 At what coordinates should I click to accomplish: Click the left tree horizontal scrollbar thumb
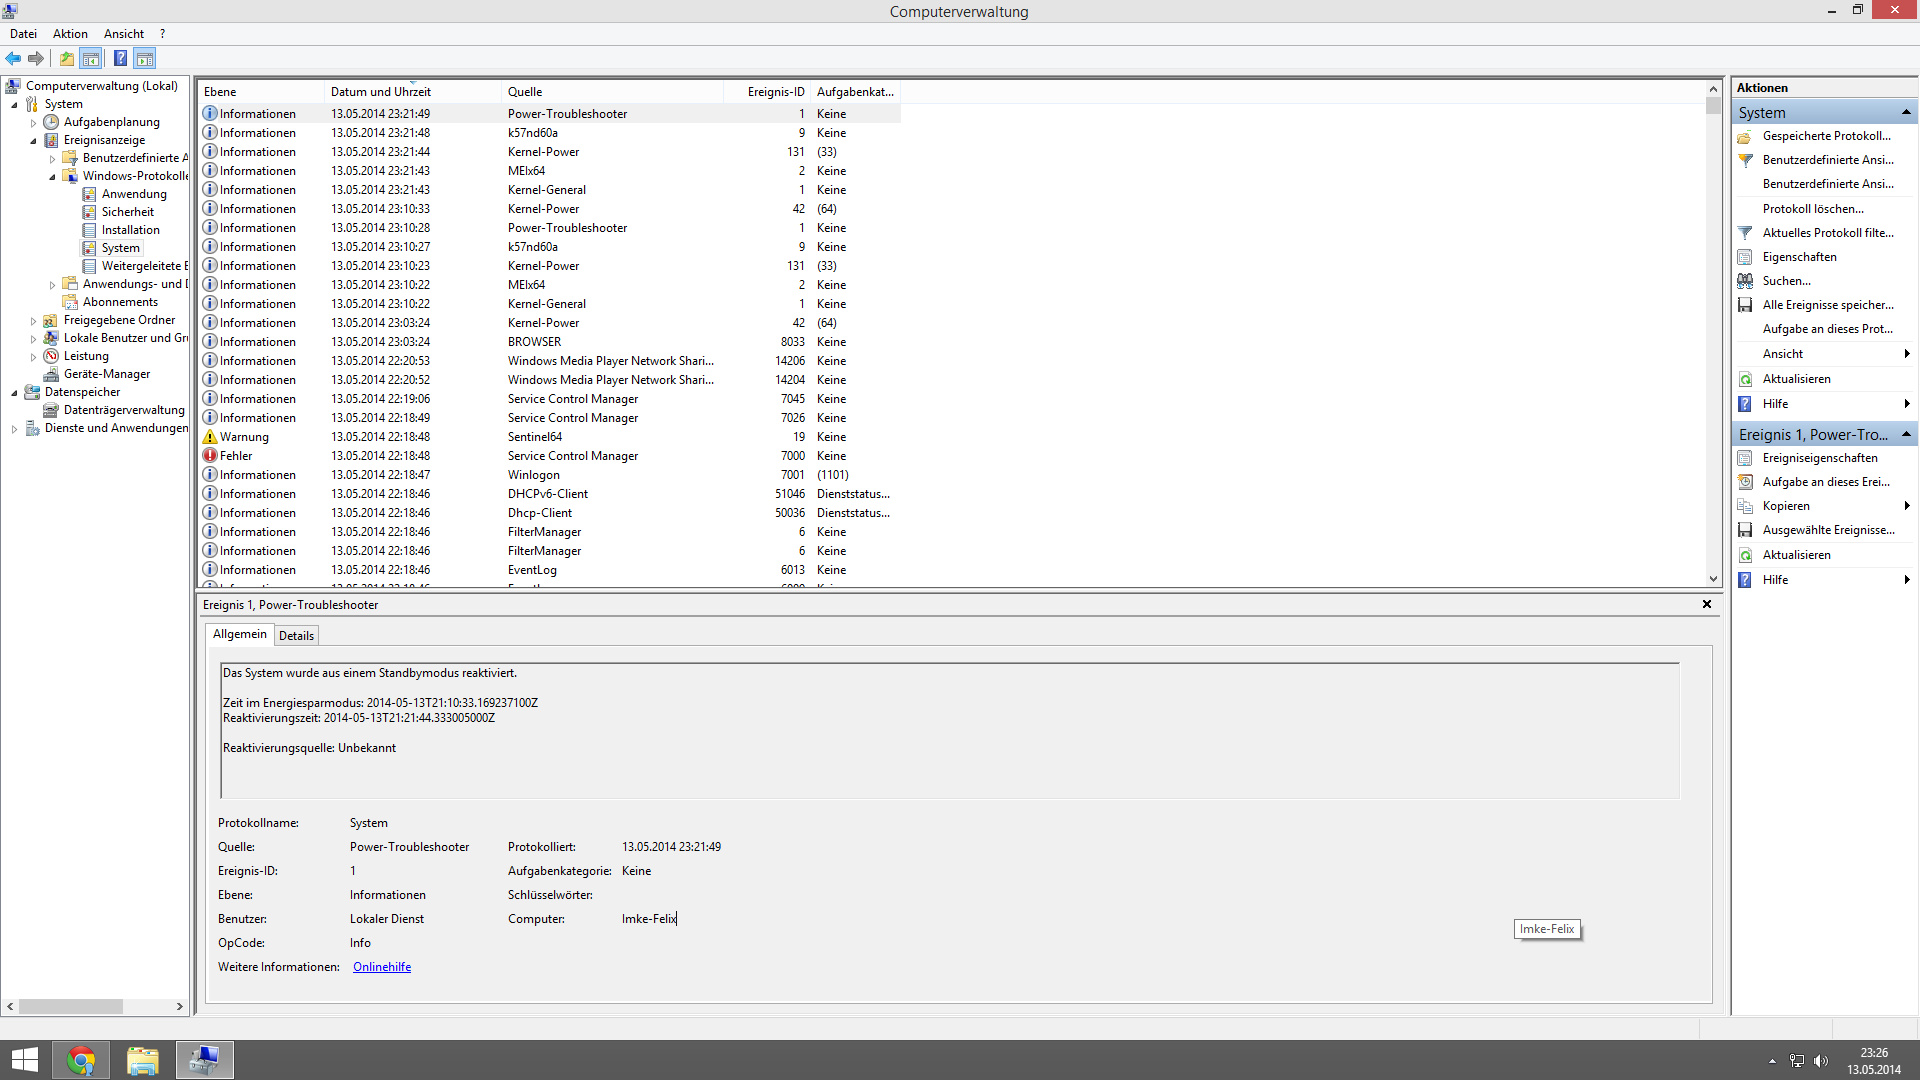click(x=70, y=1007)
